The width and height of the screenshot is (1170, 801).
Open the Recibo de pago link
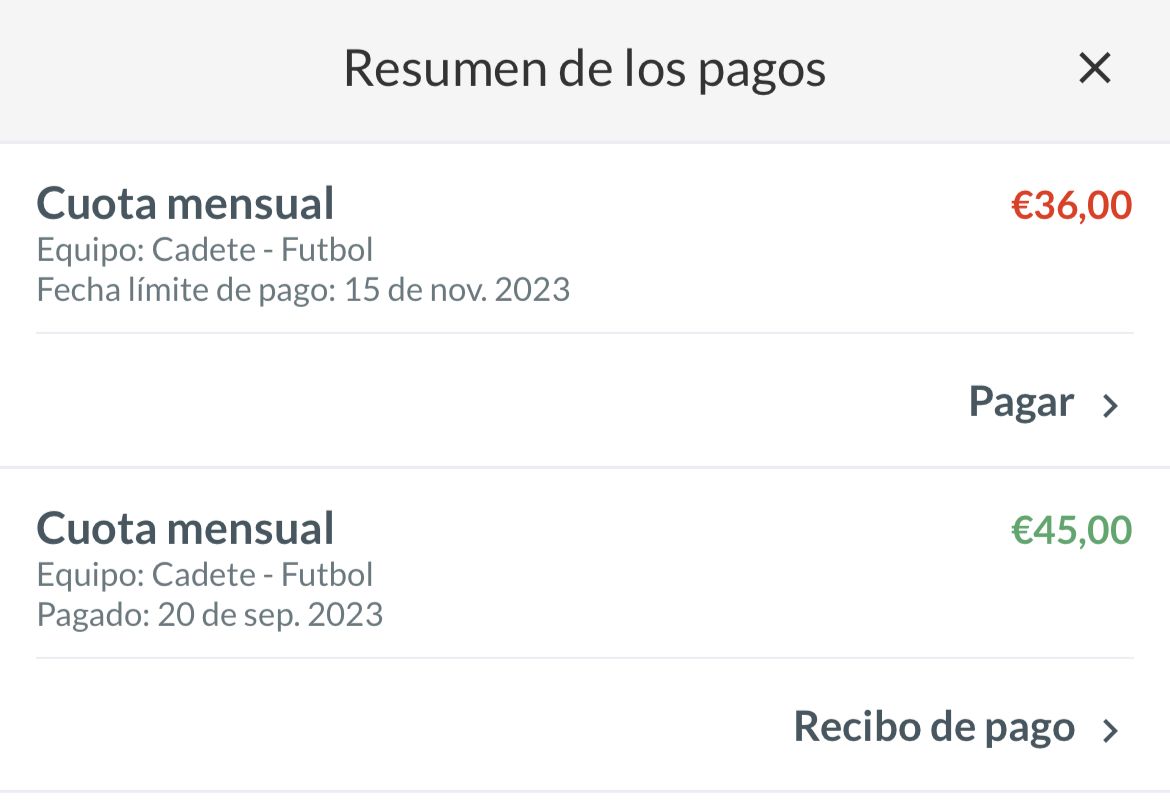[x=933, y=727]
